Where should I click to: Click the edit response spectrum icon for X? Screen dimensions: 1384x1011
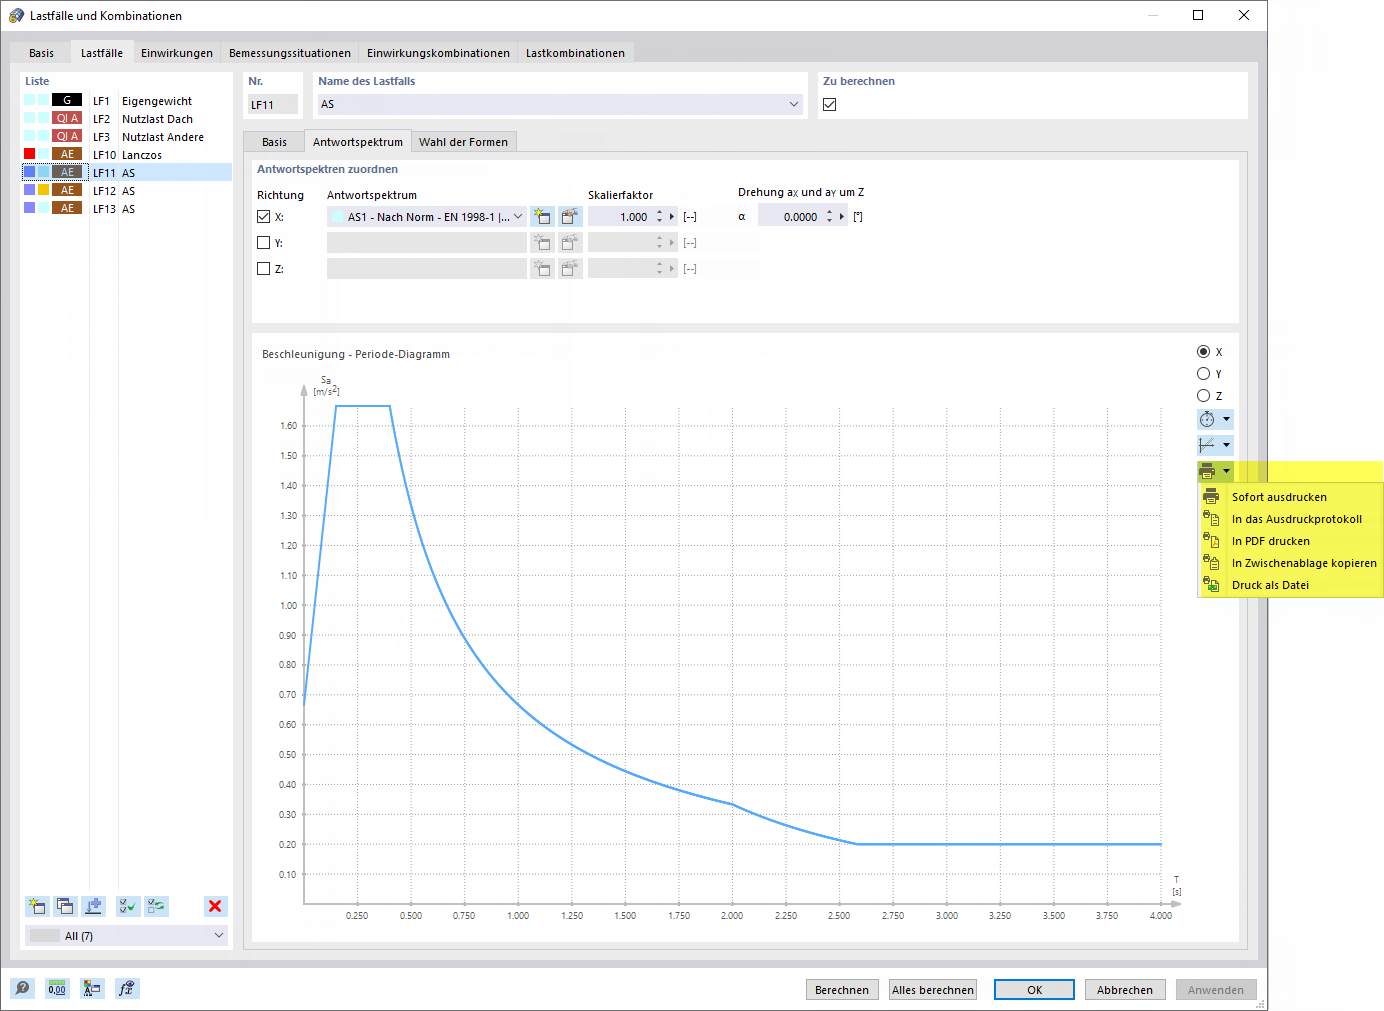tap(570, 216)
